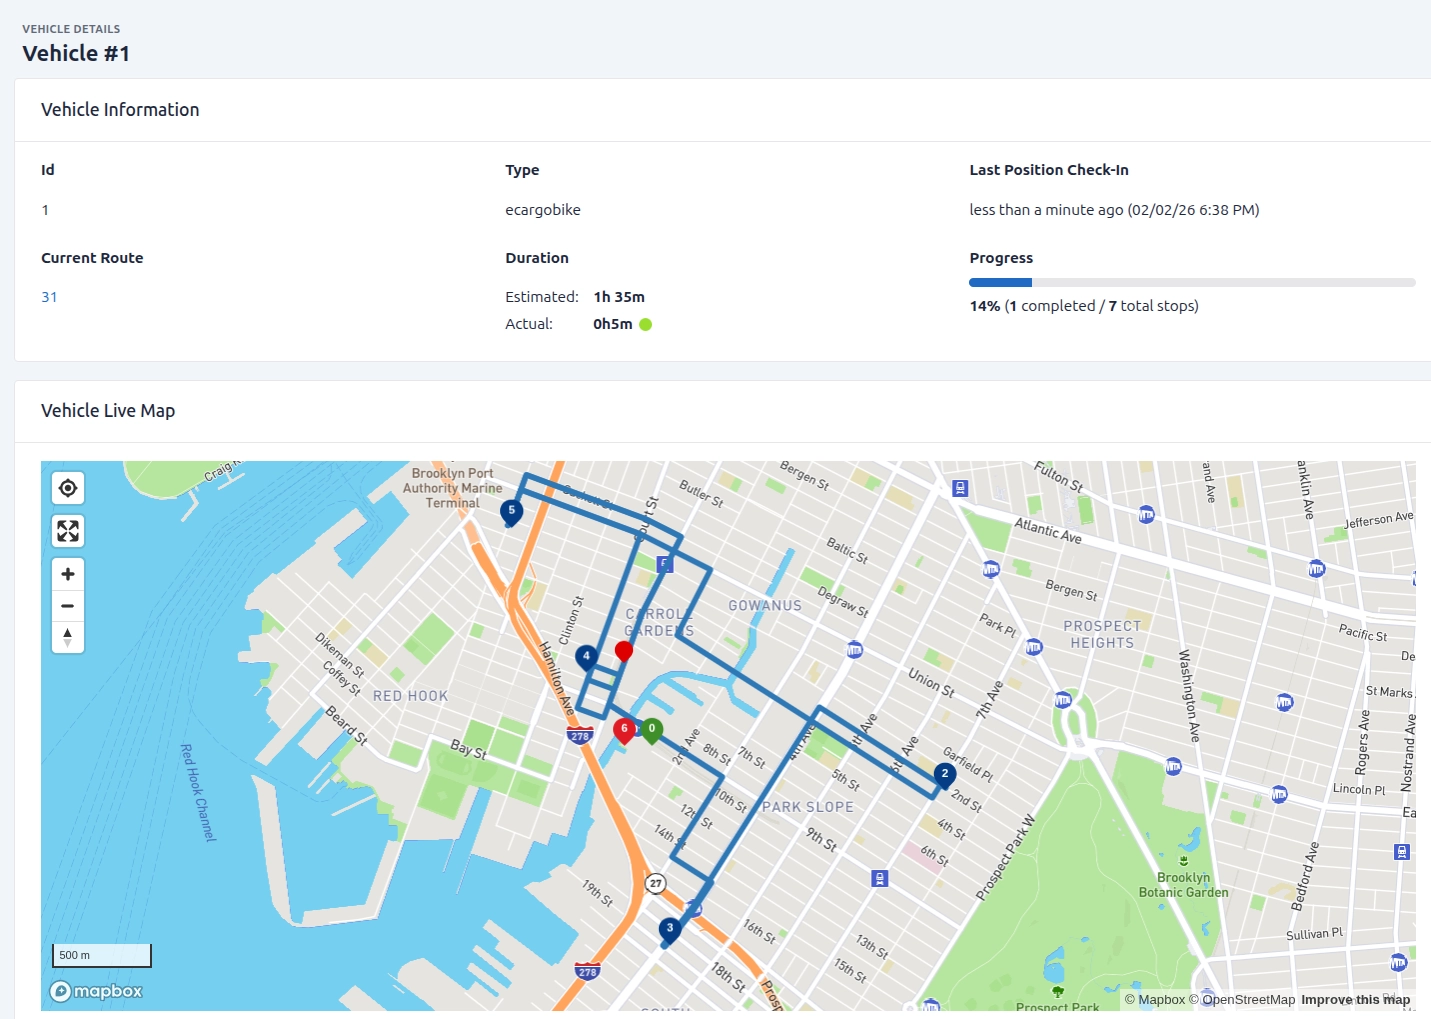This screenshot has height=1019, width=1431.
Task: Click the Mapbox copyright attribution
Action: pos(1155,999)
